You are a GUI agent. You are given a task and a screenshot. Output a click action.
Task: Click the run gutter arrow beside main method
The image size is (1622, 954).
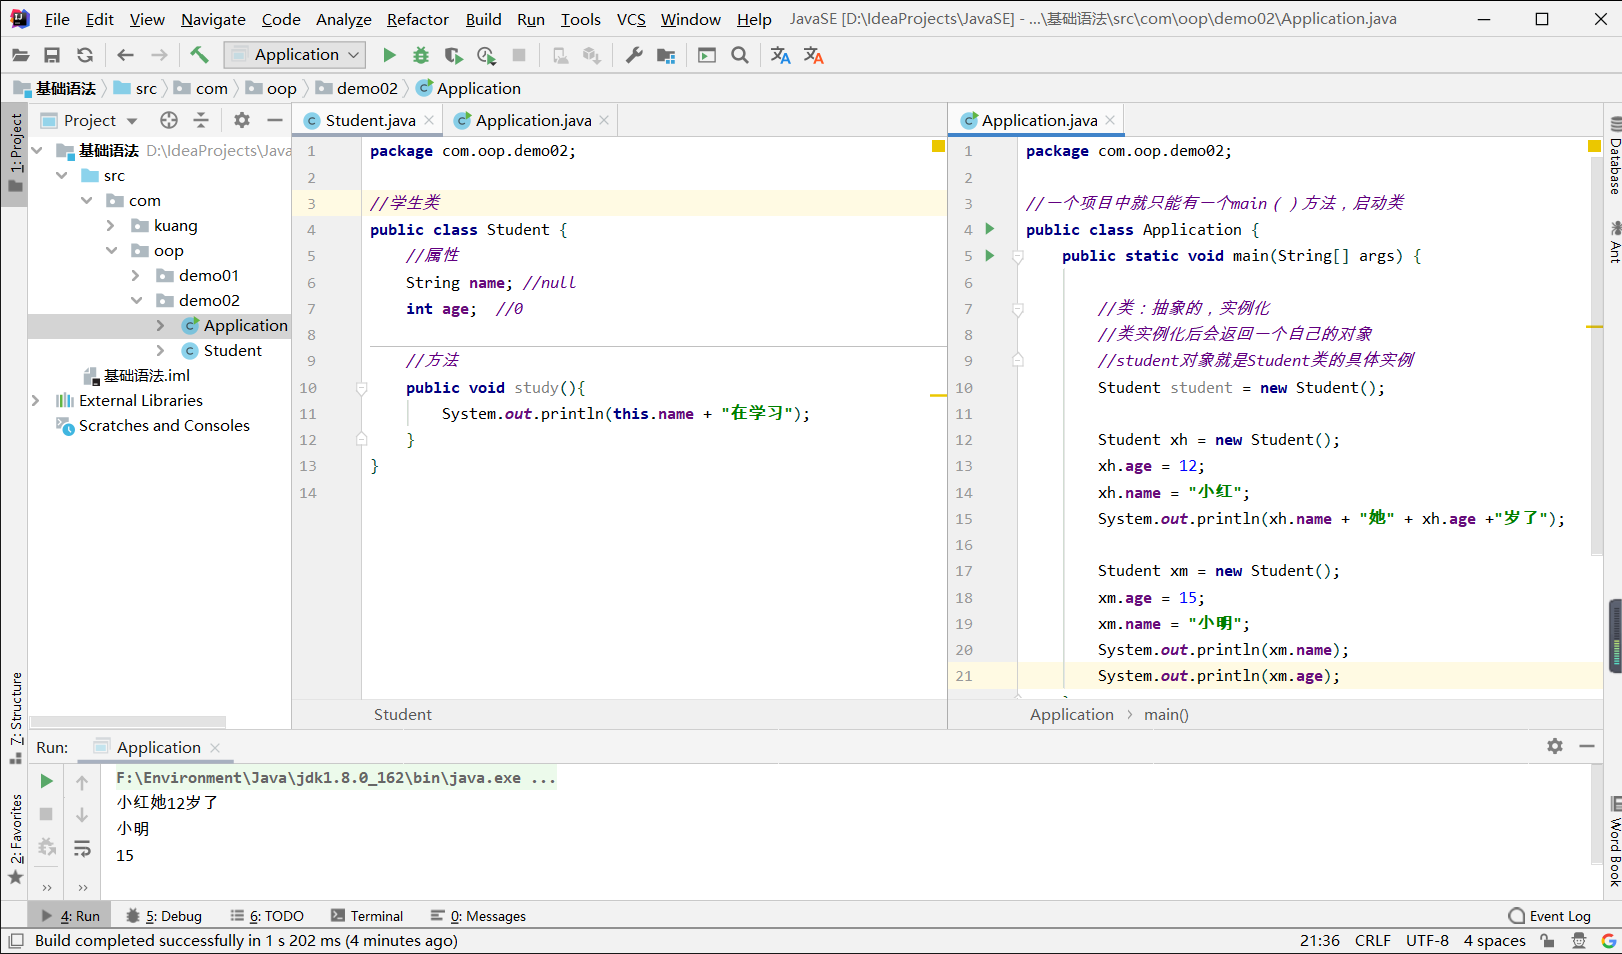point(990,255)
